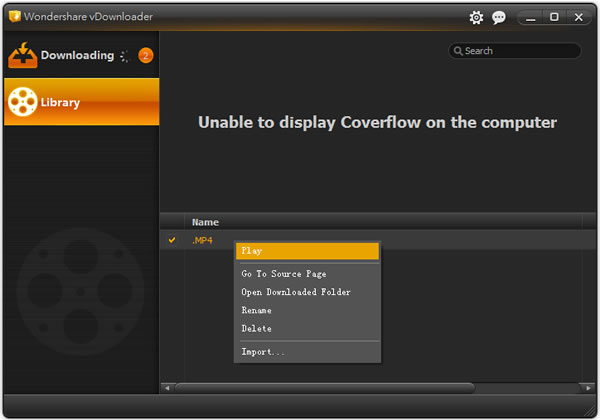Select the .MP4 file name
Viewport: 600px width, 420px height.
(x=202, y=240)
